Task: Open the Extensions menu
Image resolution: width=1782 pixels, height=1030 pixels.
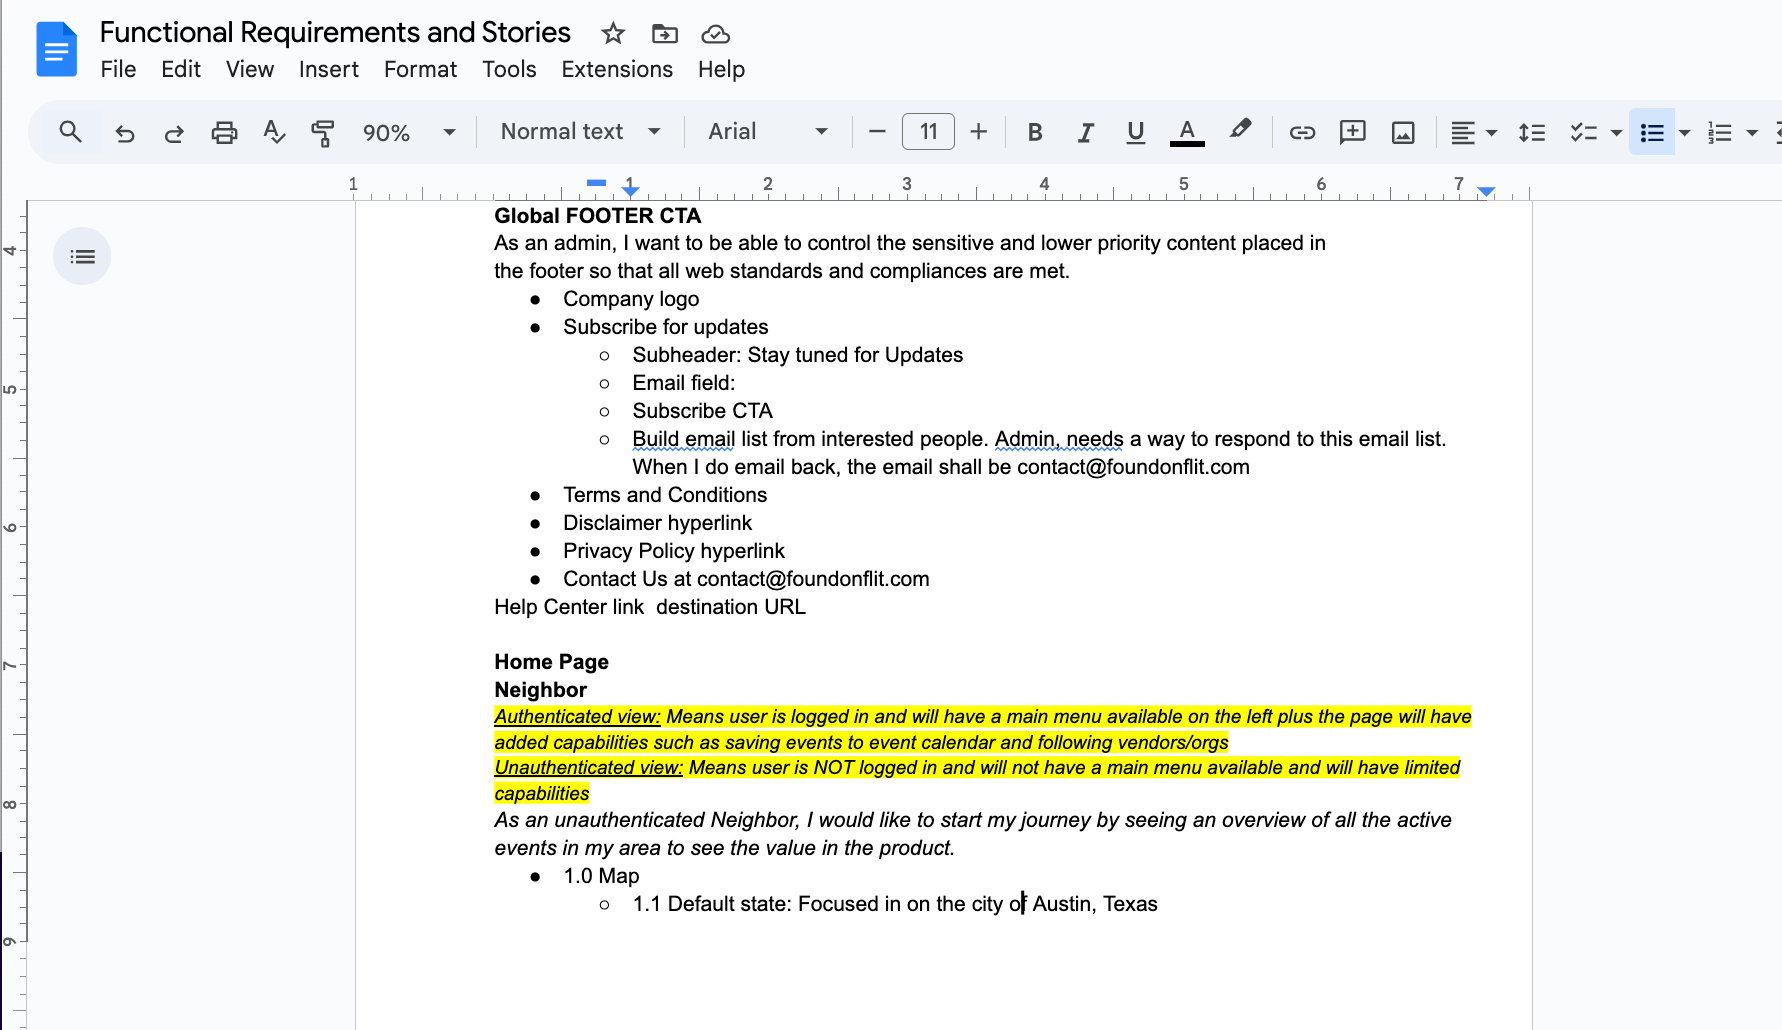Action: click(617, 69)
